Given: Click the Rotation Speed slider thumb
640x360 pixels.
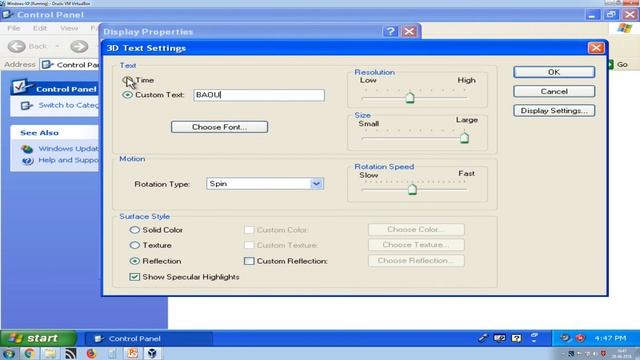Looking at the screenshot, I should (x=412, y=189).
